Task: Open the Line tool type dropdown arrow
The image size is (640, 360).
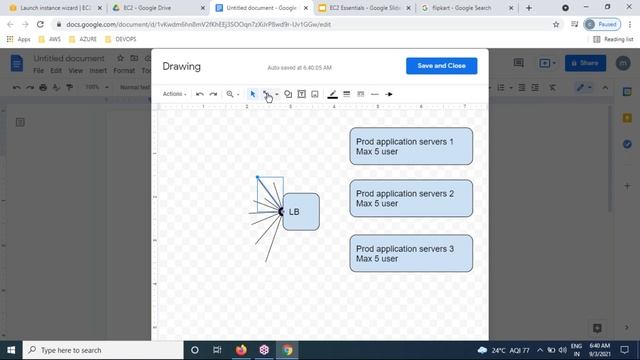Action: (x=277, y=94)
